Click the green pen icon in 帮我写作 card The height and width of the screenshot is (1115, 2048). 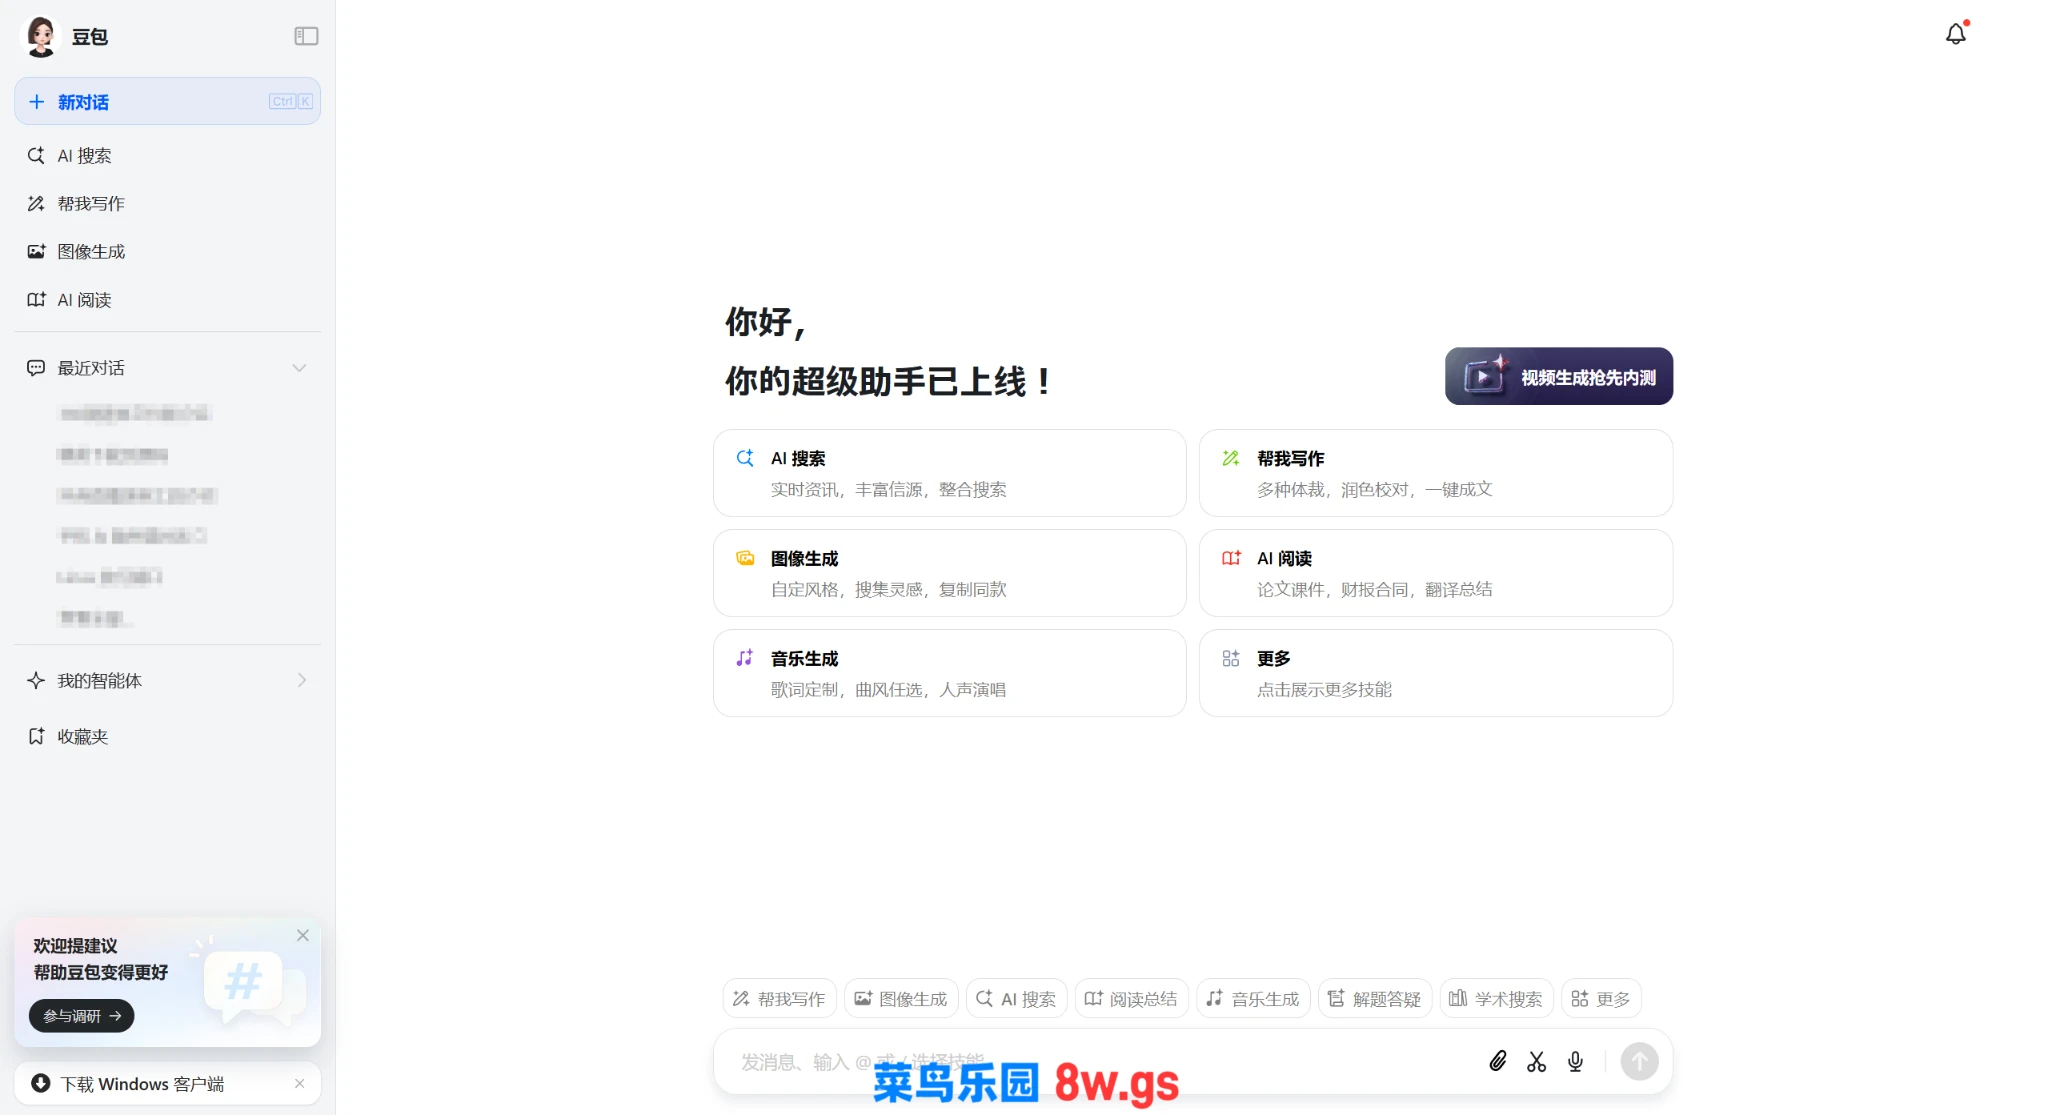pyautogui.click(x=1231, y=458)
